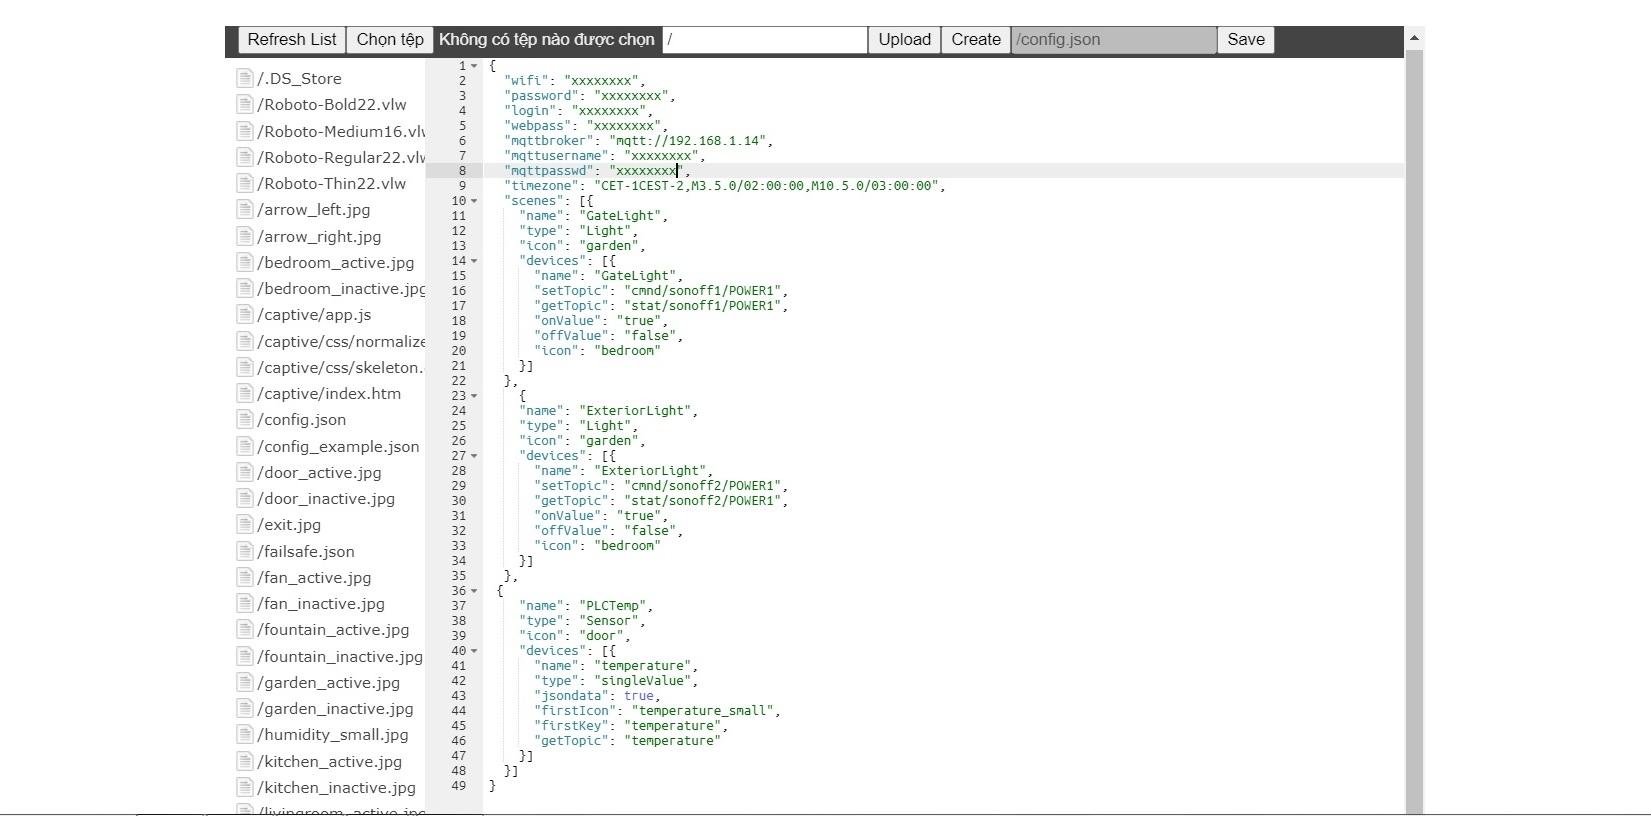Viewport: 1651px width, 816px height.
Task: Click file icon beside /fan_active.jpg
Action: [245, 577]
